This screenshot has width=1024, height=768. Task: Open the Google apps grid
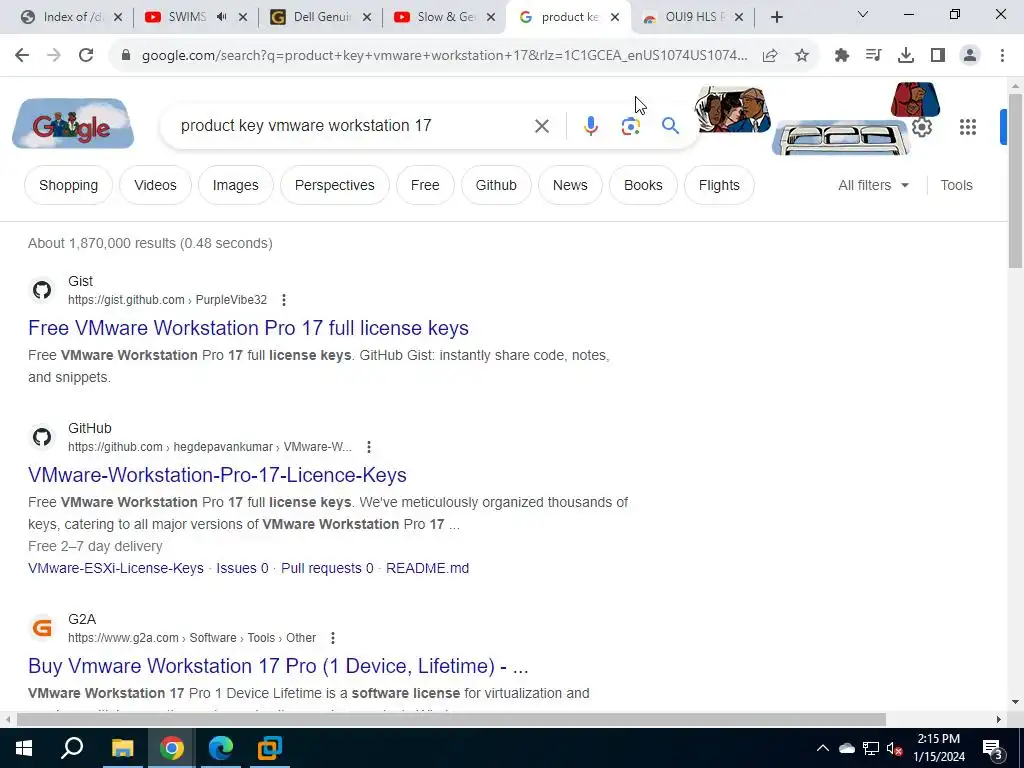pos(968,127)
